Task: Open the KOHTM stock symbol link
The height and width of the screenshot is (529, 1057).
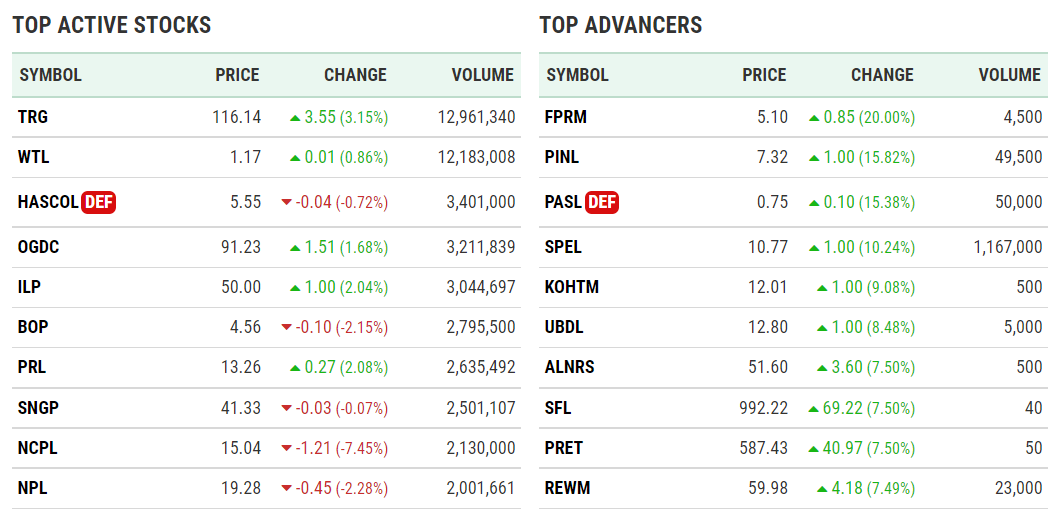Action: pyautogui.click(x=572, y=287)
